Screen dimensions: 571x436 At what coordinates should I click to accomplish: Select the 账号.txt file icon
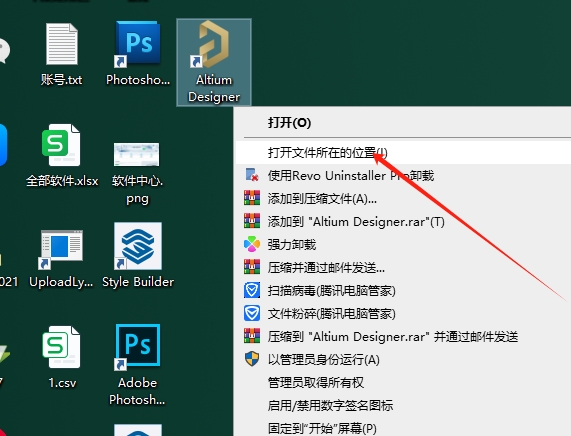coord(62,44)
